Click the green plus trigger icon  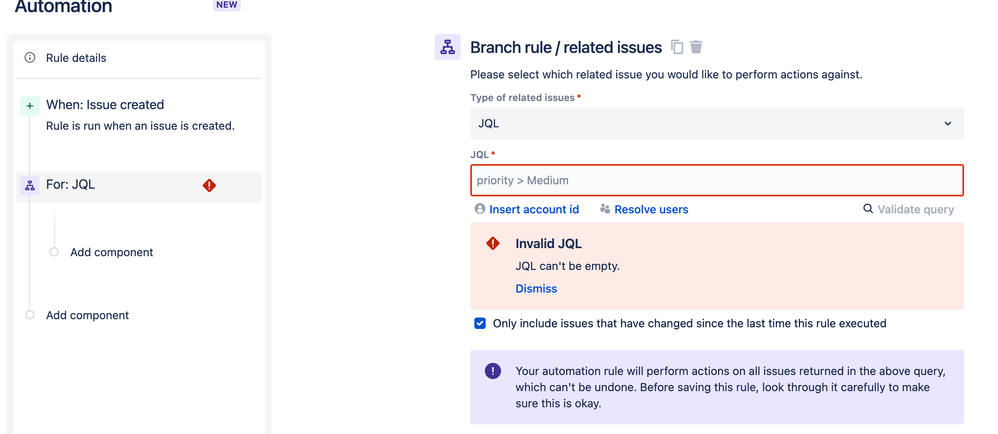pos(29,106)
